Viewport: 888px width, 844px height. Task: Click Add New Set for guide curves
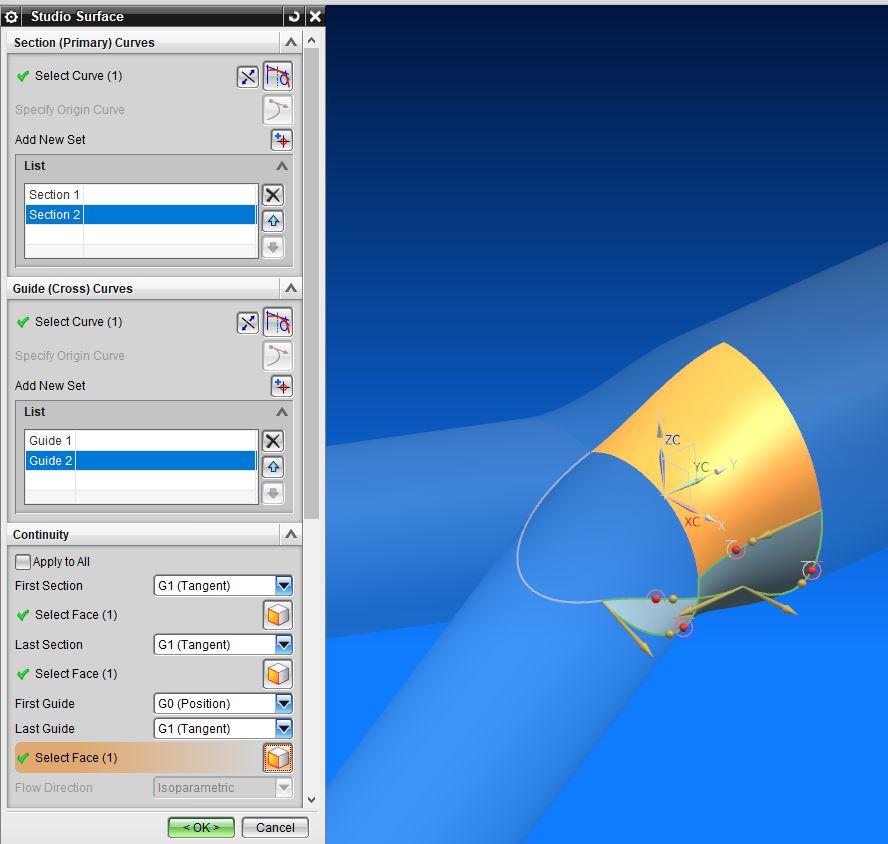tap(280, 385)
